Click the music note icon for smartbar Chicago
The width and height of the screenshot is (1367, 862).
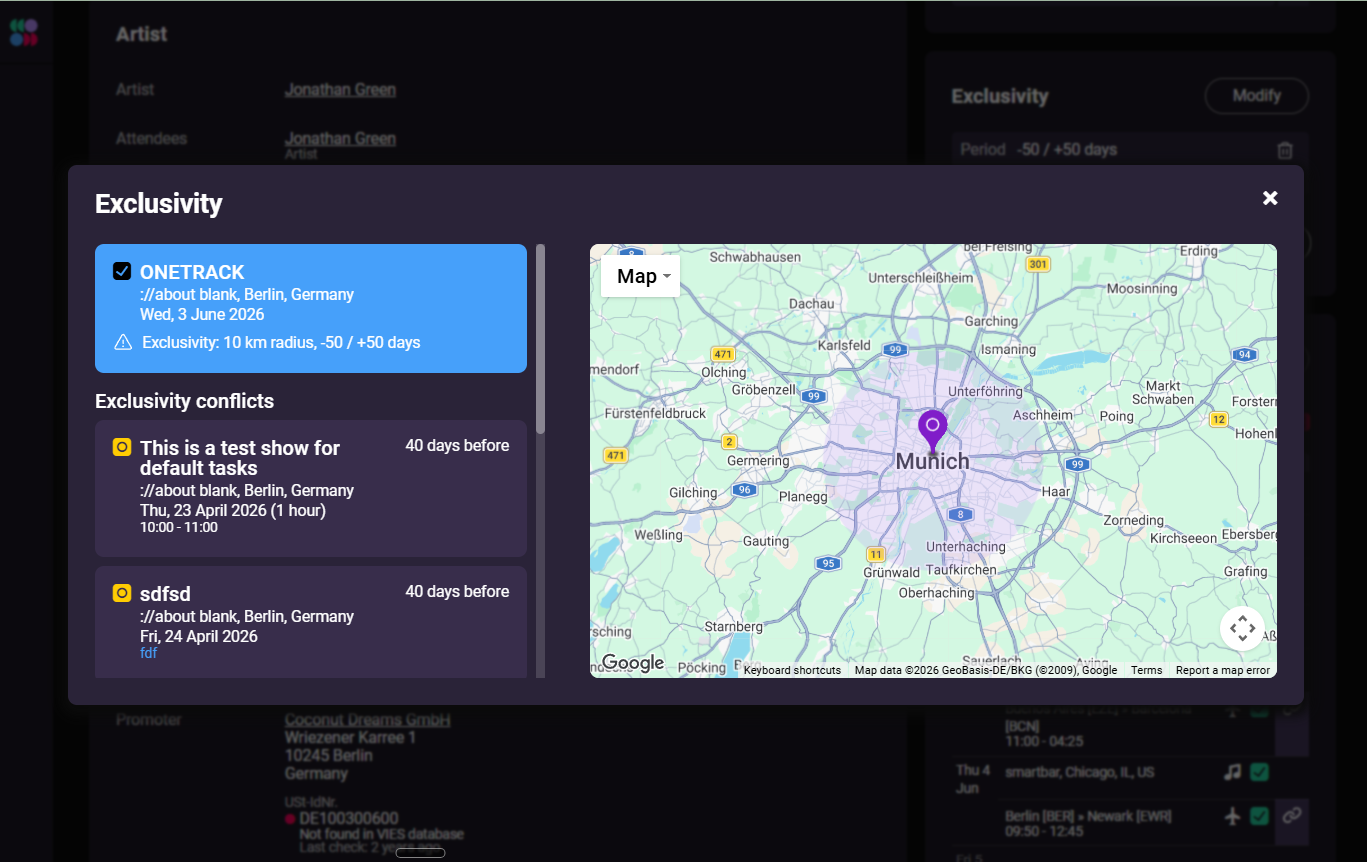[x=1233, y=772]
